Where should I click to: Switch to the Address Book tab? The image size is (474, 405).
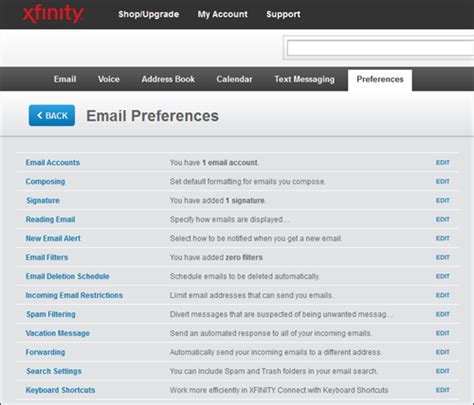pos(168,79)
